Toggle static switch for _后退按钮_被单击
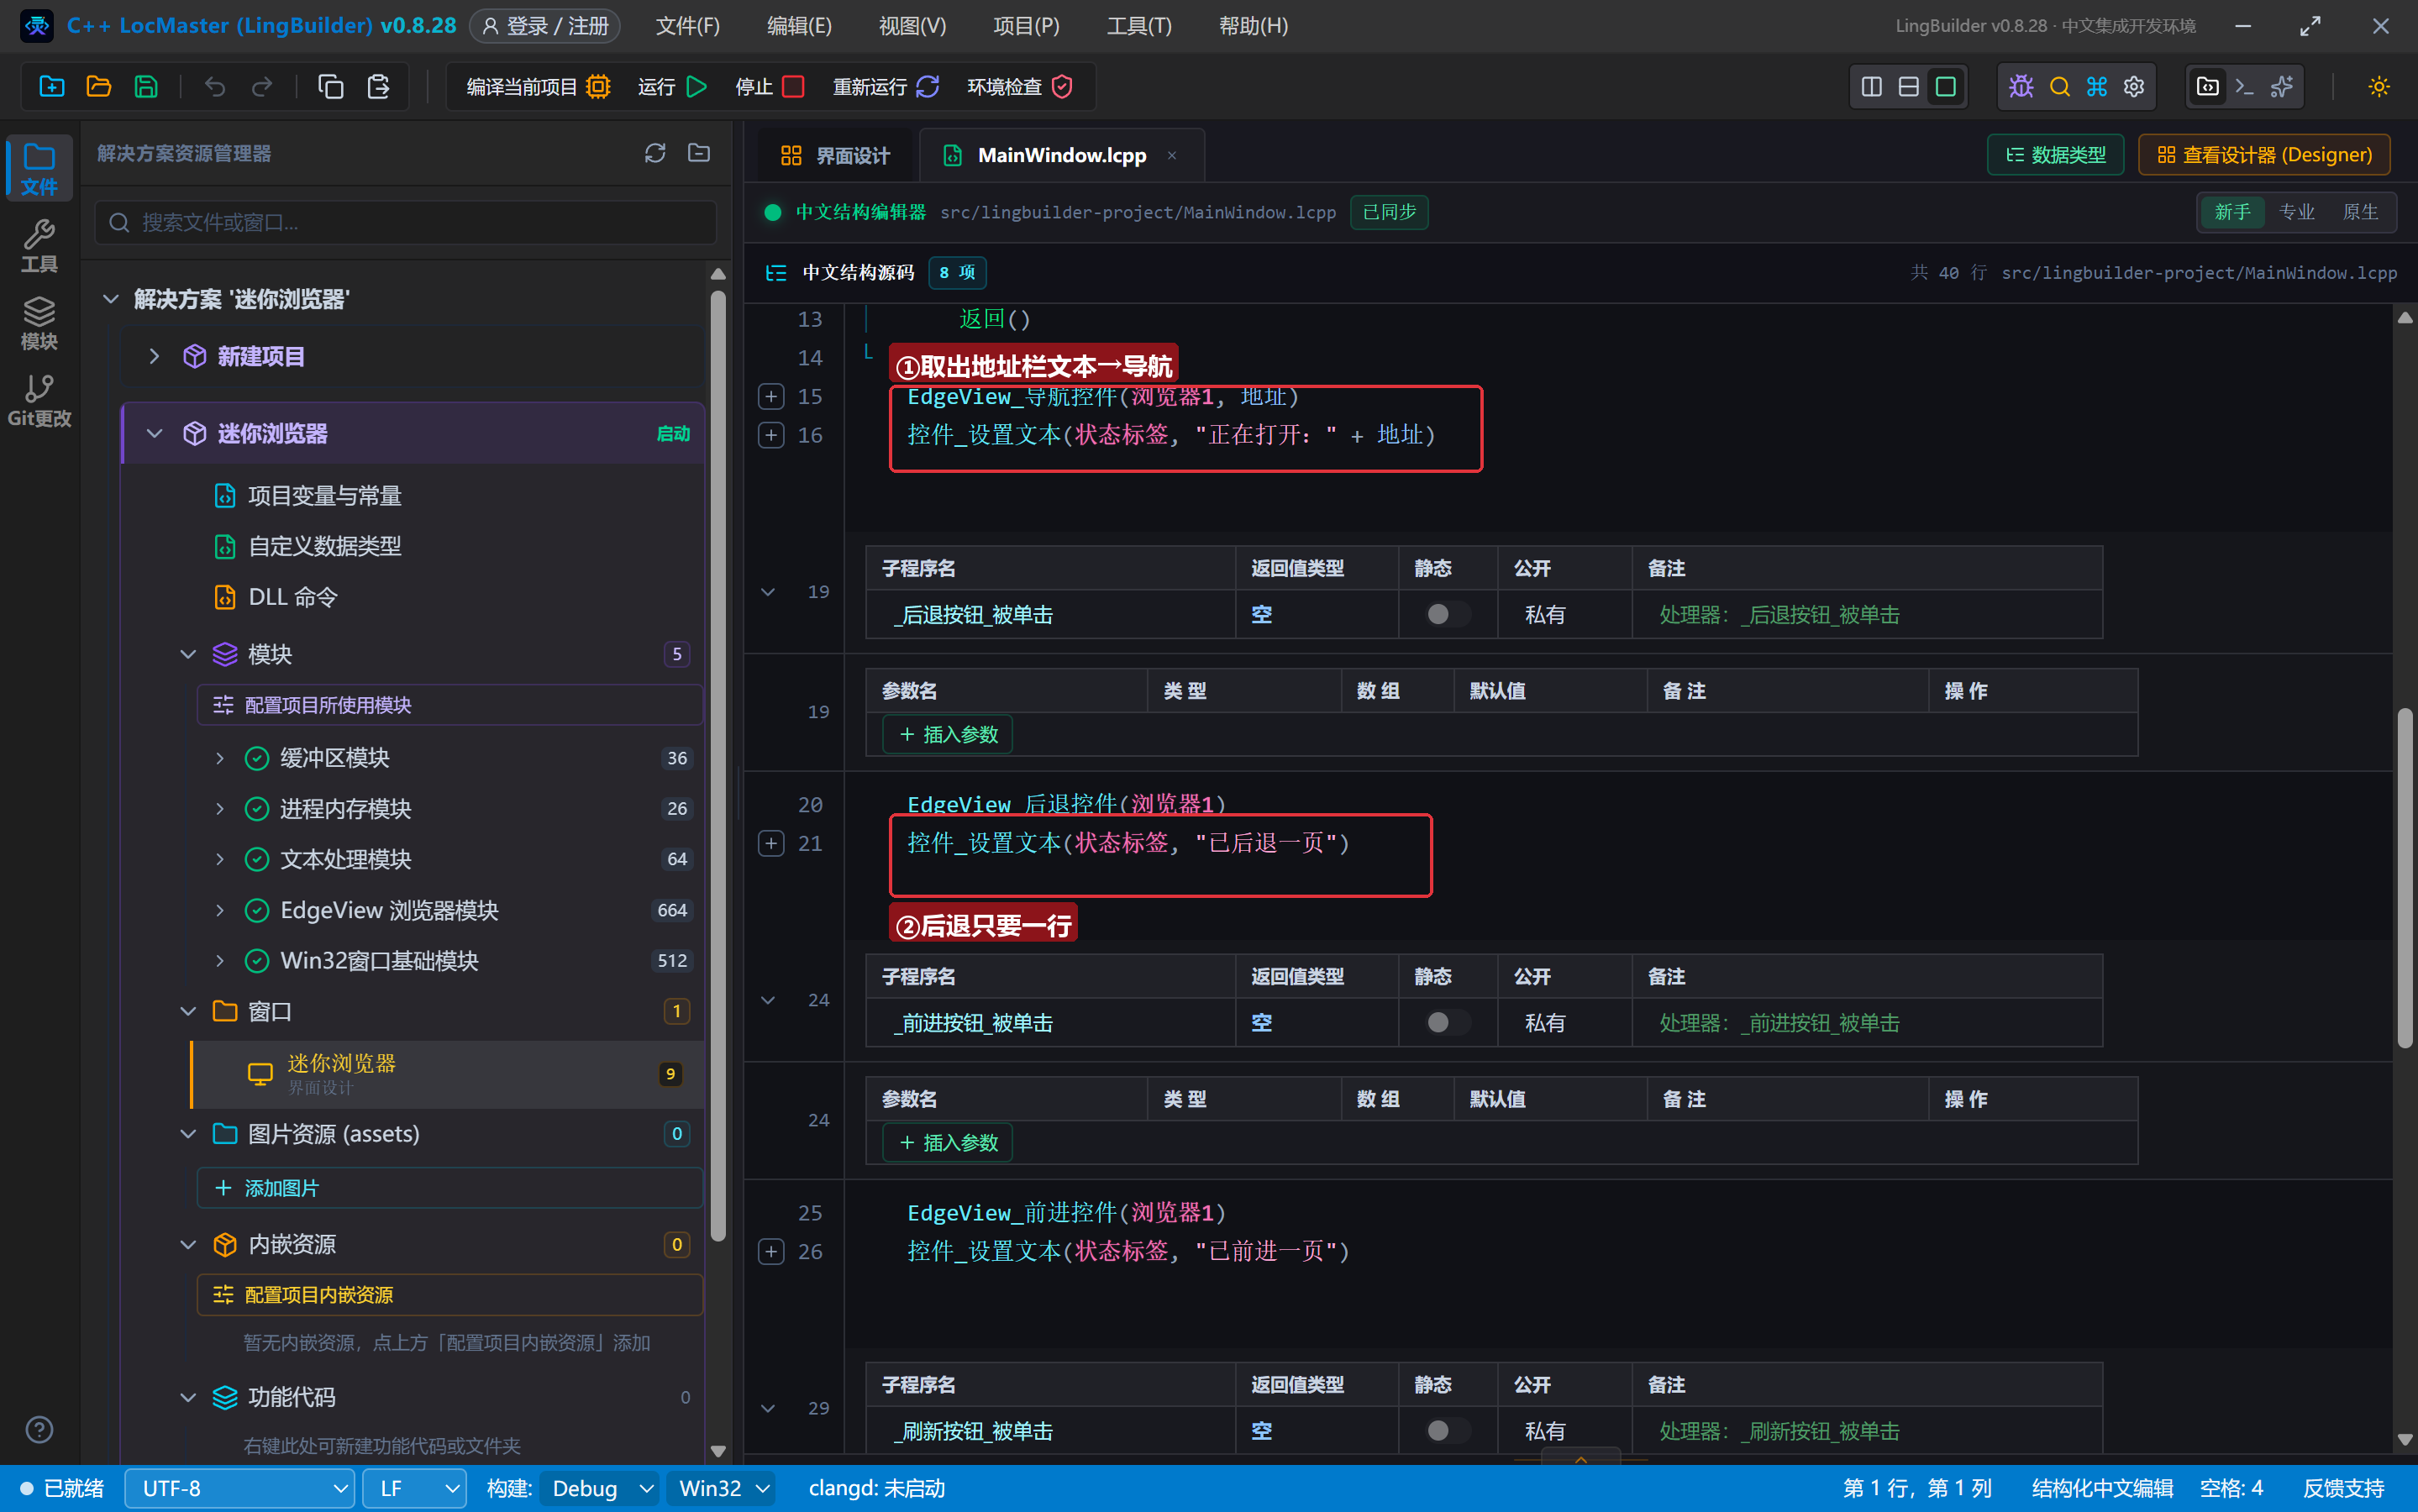 coord(1447,614)
